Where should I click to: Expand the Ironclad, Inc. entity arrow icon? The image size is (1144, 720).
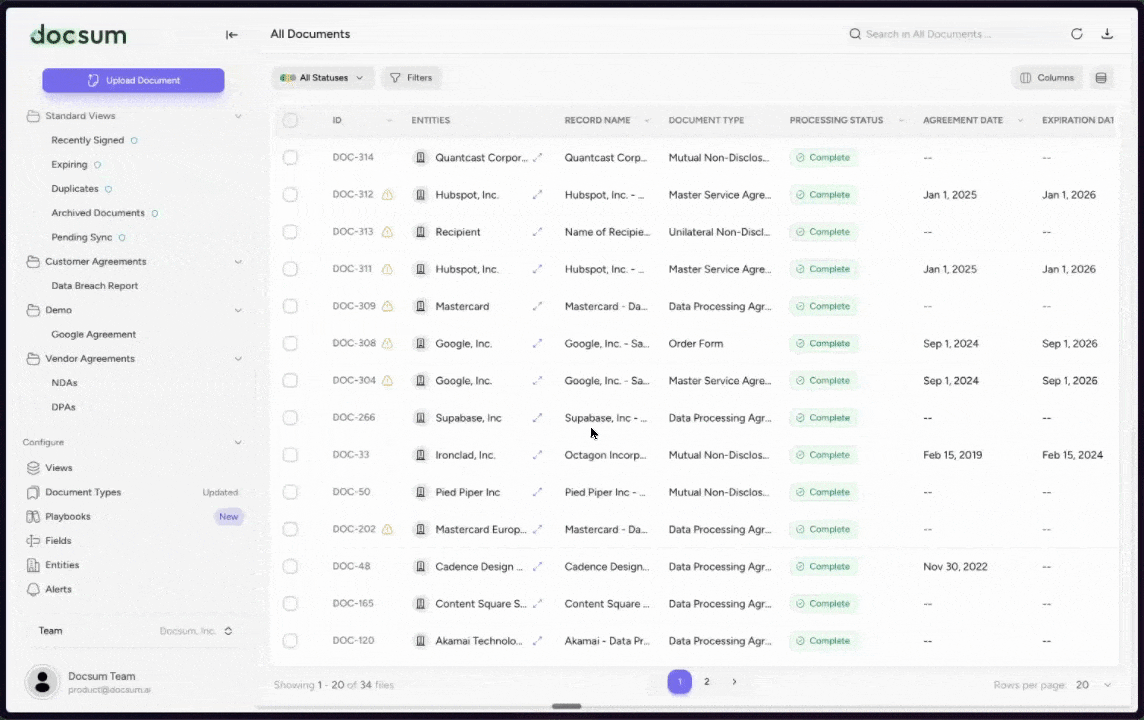[x=538, y=455]
